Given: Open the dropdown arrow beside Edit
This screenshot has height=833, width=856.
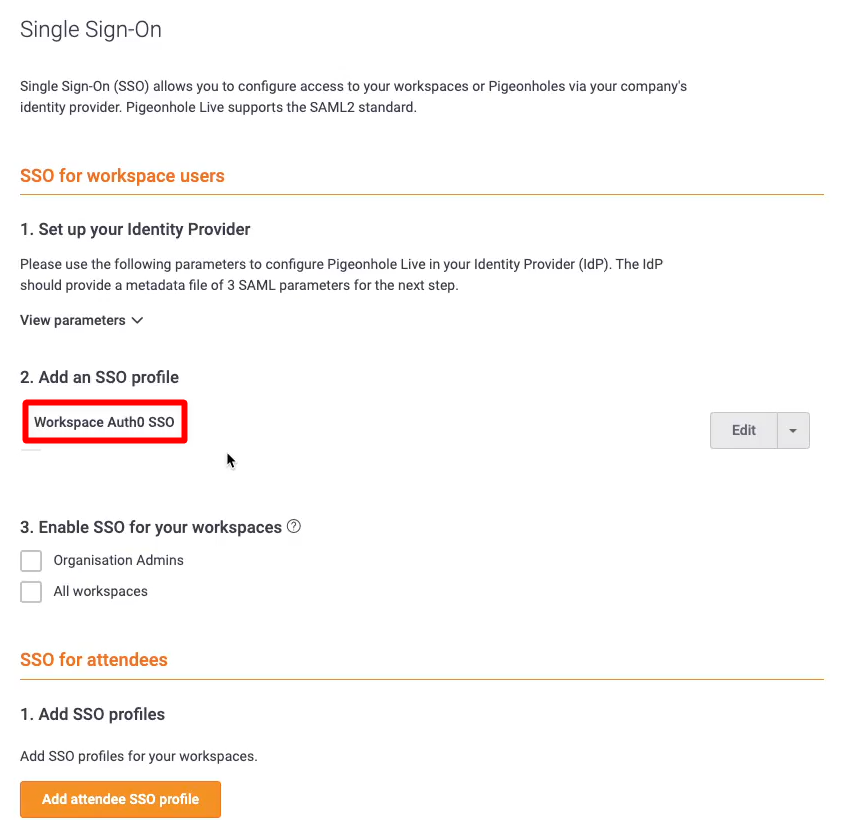Looking at the screenshot, I should [793, 430].
